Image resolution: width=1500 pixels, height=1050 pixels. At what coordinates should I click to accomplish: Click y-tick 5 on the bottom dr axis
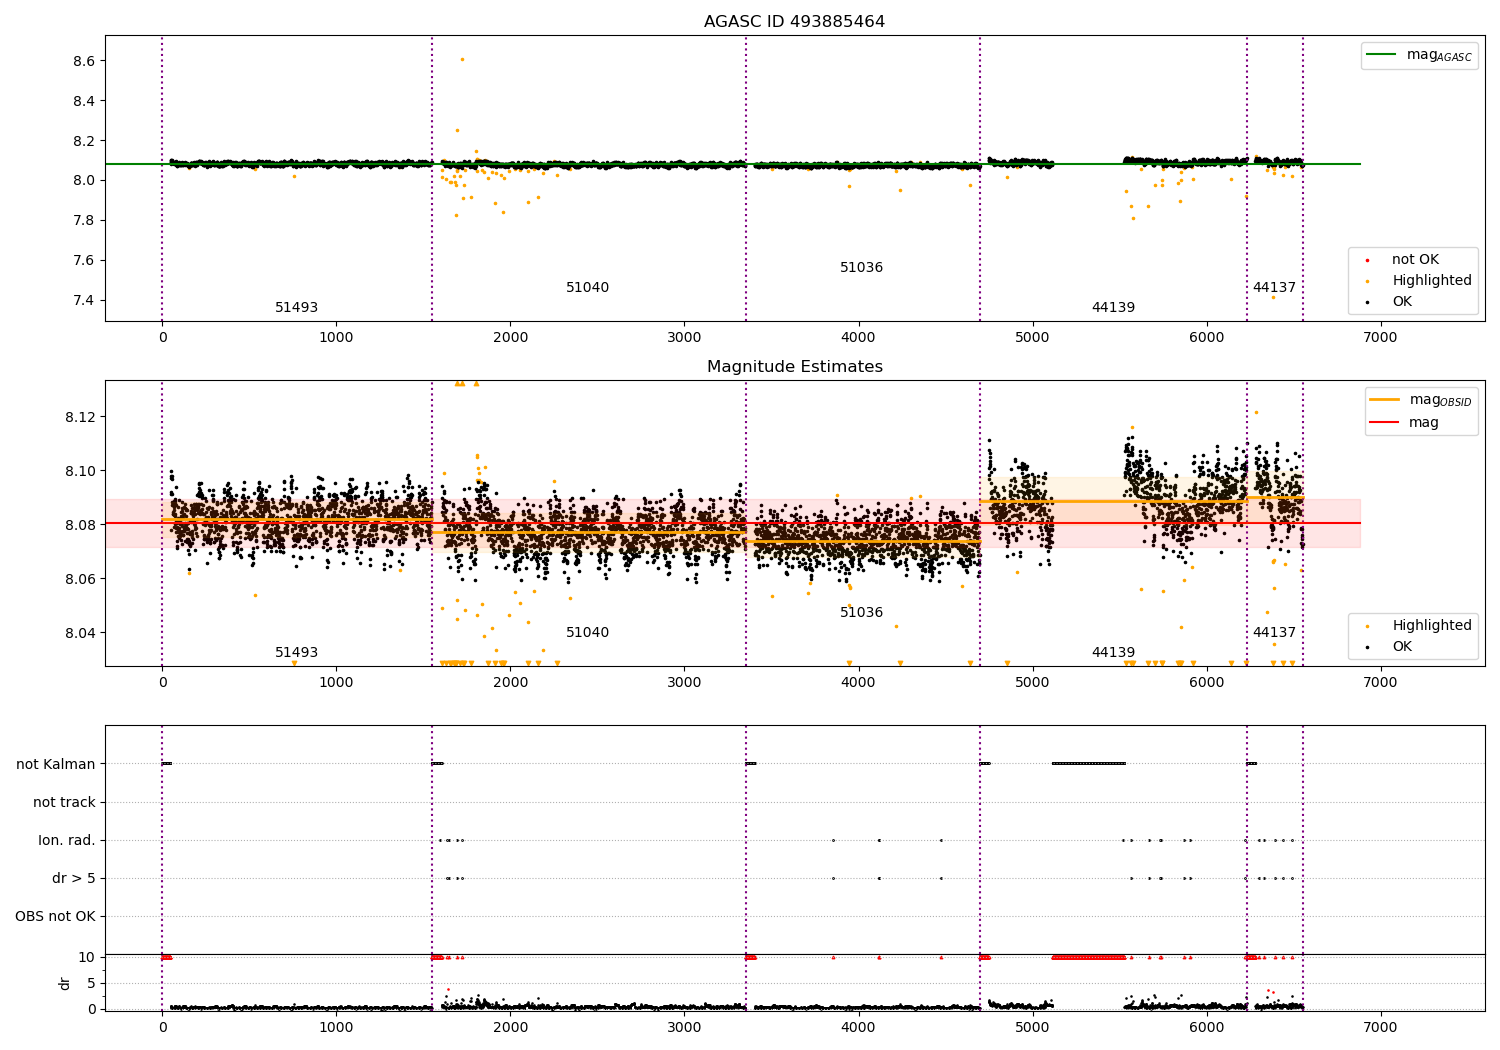pos(92,984)
